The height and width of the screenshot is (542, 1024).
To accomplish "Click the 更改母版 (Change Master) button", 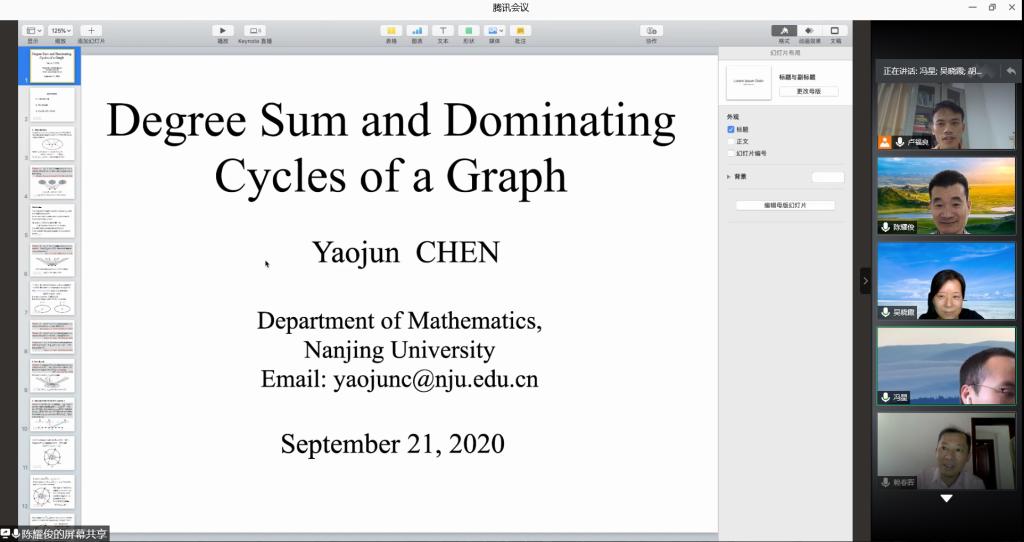I will click(x=808, y=91).
